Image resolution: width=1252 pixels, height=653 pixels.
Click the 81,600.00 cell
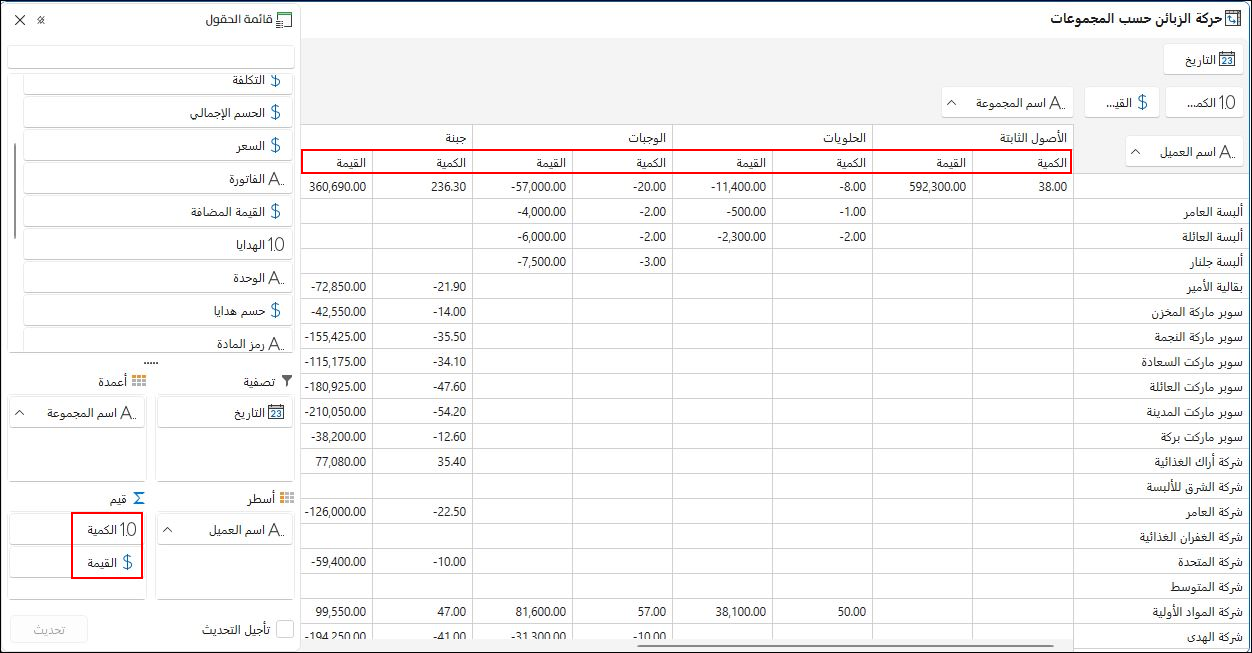tap(522, 612)
